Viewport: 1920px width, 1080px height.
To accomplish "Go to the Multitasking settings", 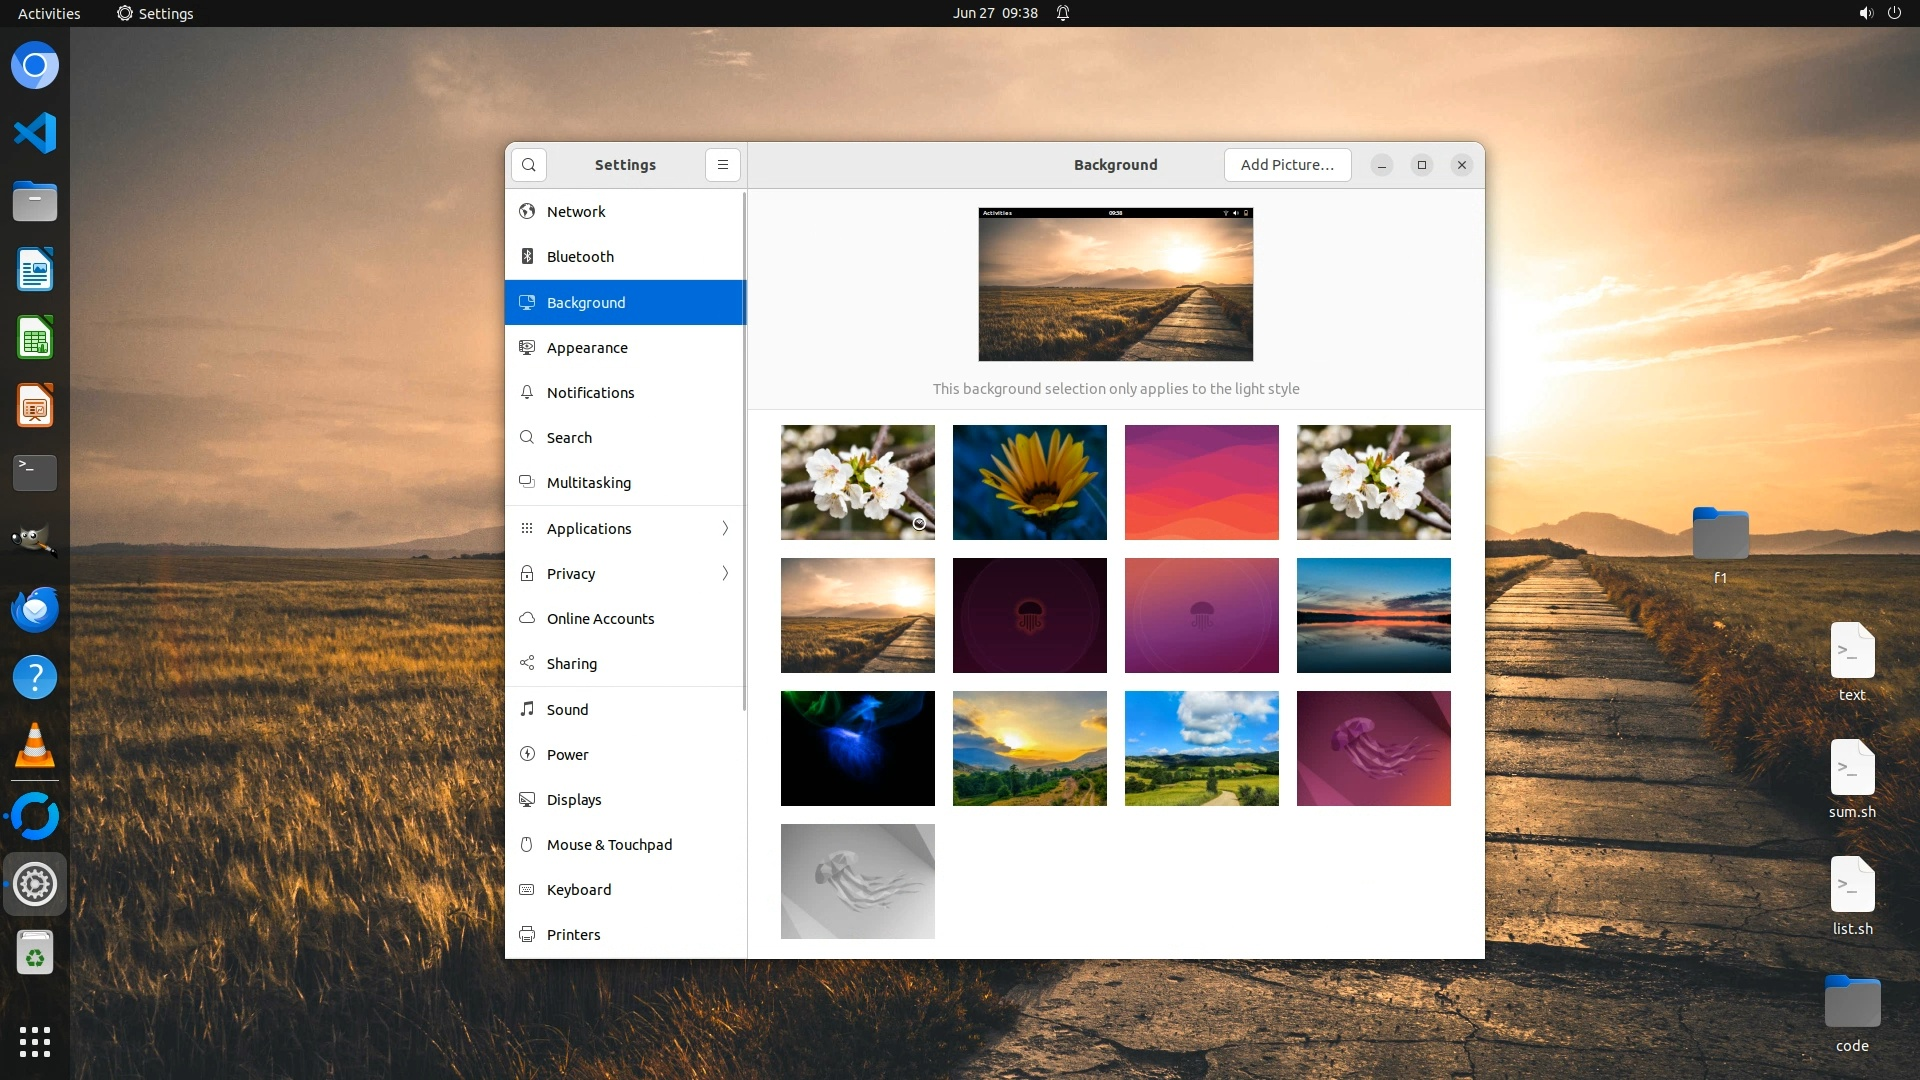I will 588,483.
